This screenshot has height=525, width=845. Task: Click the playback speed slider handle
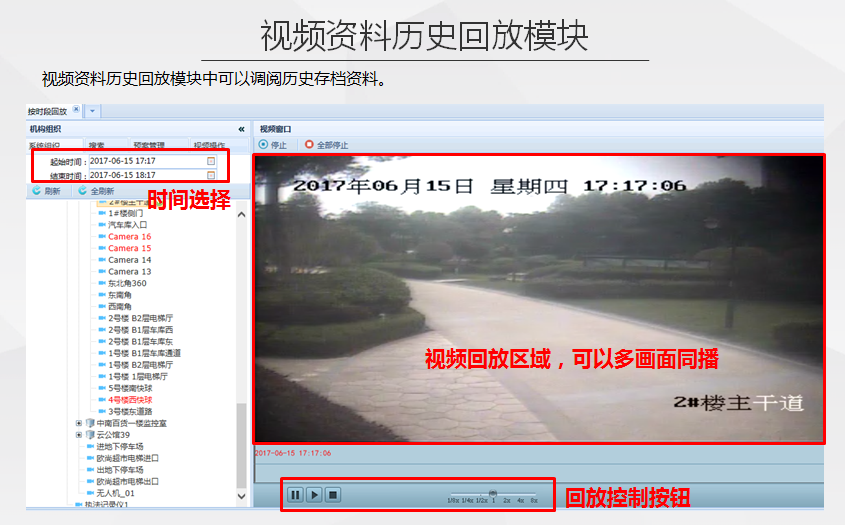pyautogui.click(x=492, y=492)
